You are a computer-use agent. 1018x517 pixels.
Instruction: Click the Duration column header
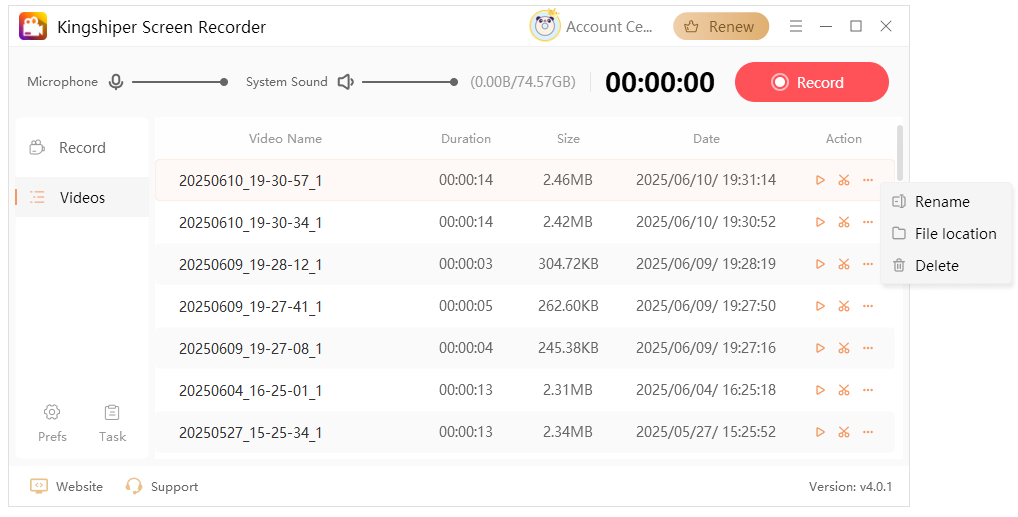point(466,138)
